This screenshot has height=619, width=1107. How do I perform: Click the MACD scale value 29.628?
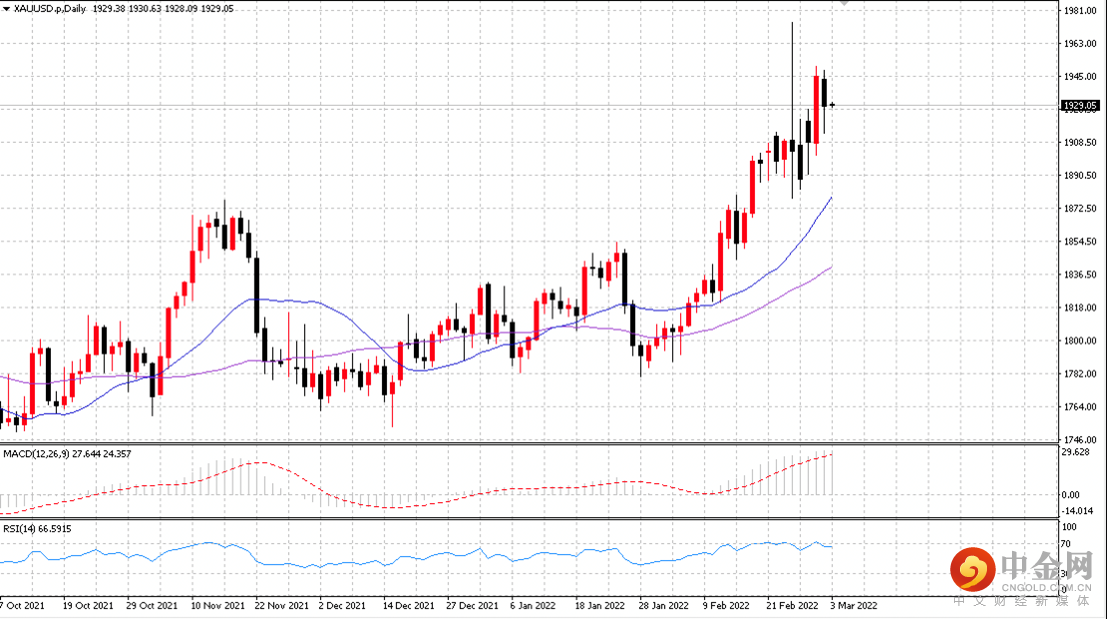[1075, 452]
